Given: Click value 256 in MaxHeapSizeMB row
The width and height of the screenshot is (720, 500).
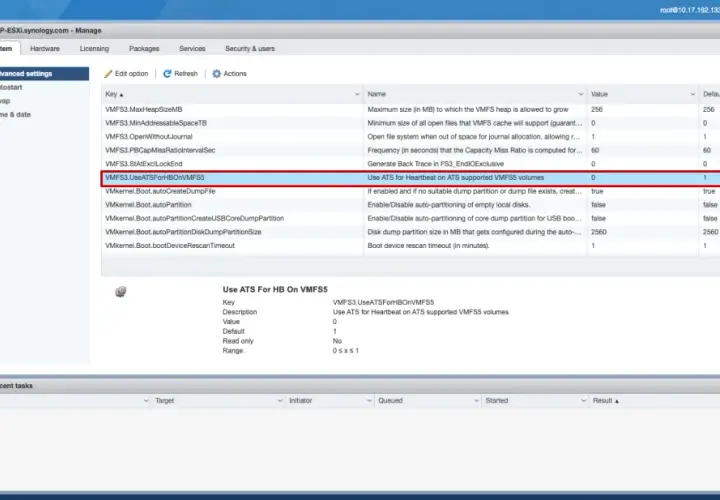Looking at the screenshot, I should (597, 110).
